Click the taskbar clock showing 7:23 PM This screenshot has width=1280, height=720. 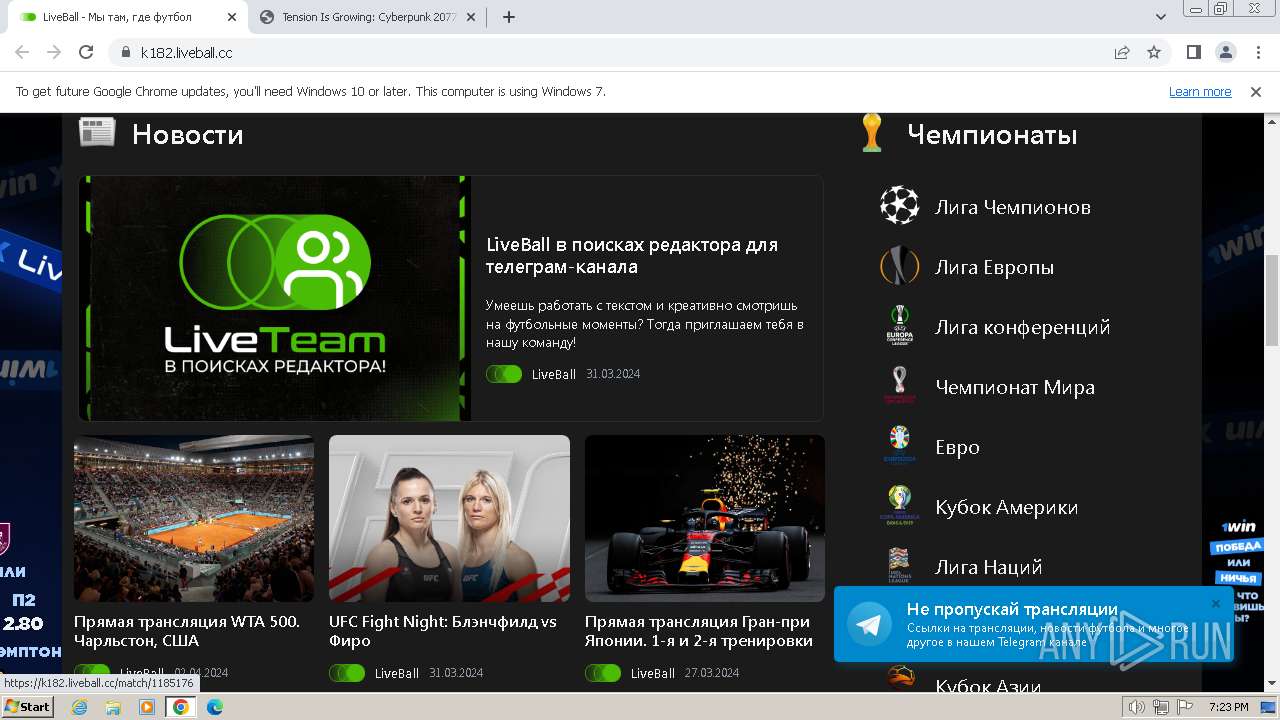click(1228, 707)
